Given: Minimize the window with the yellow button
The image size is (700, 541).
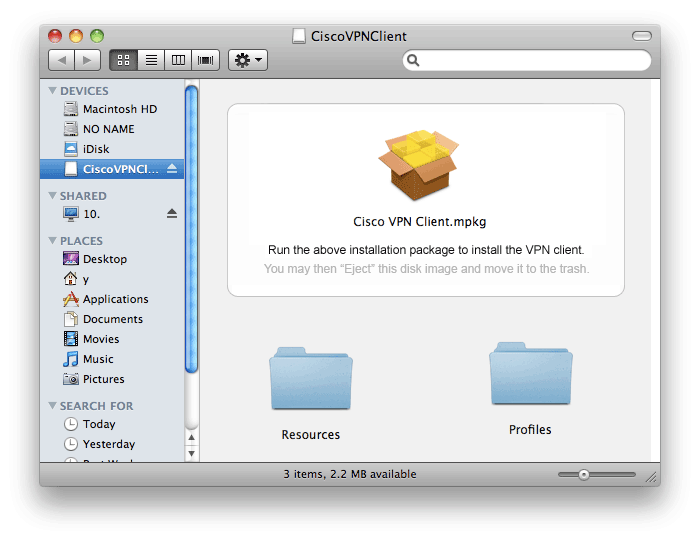Looking at the screenshot, I should (x=76, y=36).
